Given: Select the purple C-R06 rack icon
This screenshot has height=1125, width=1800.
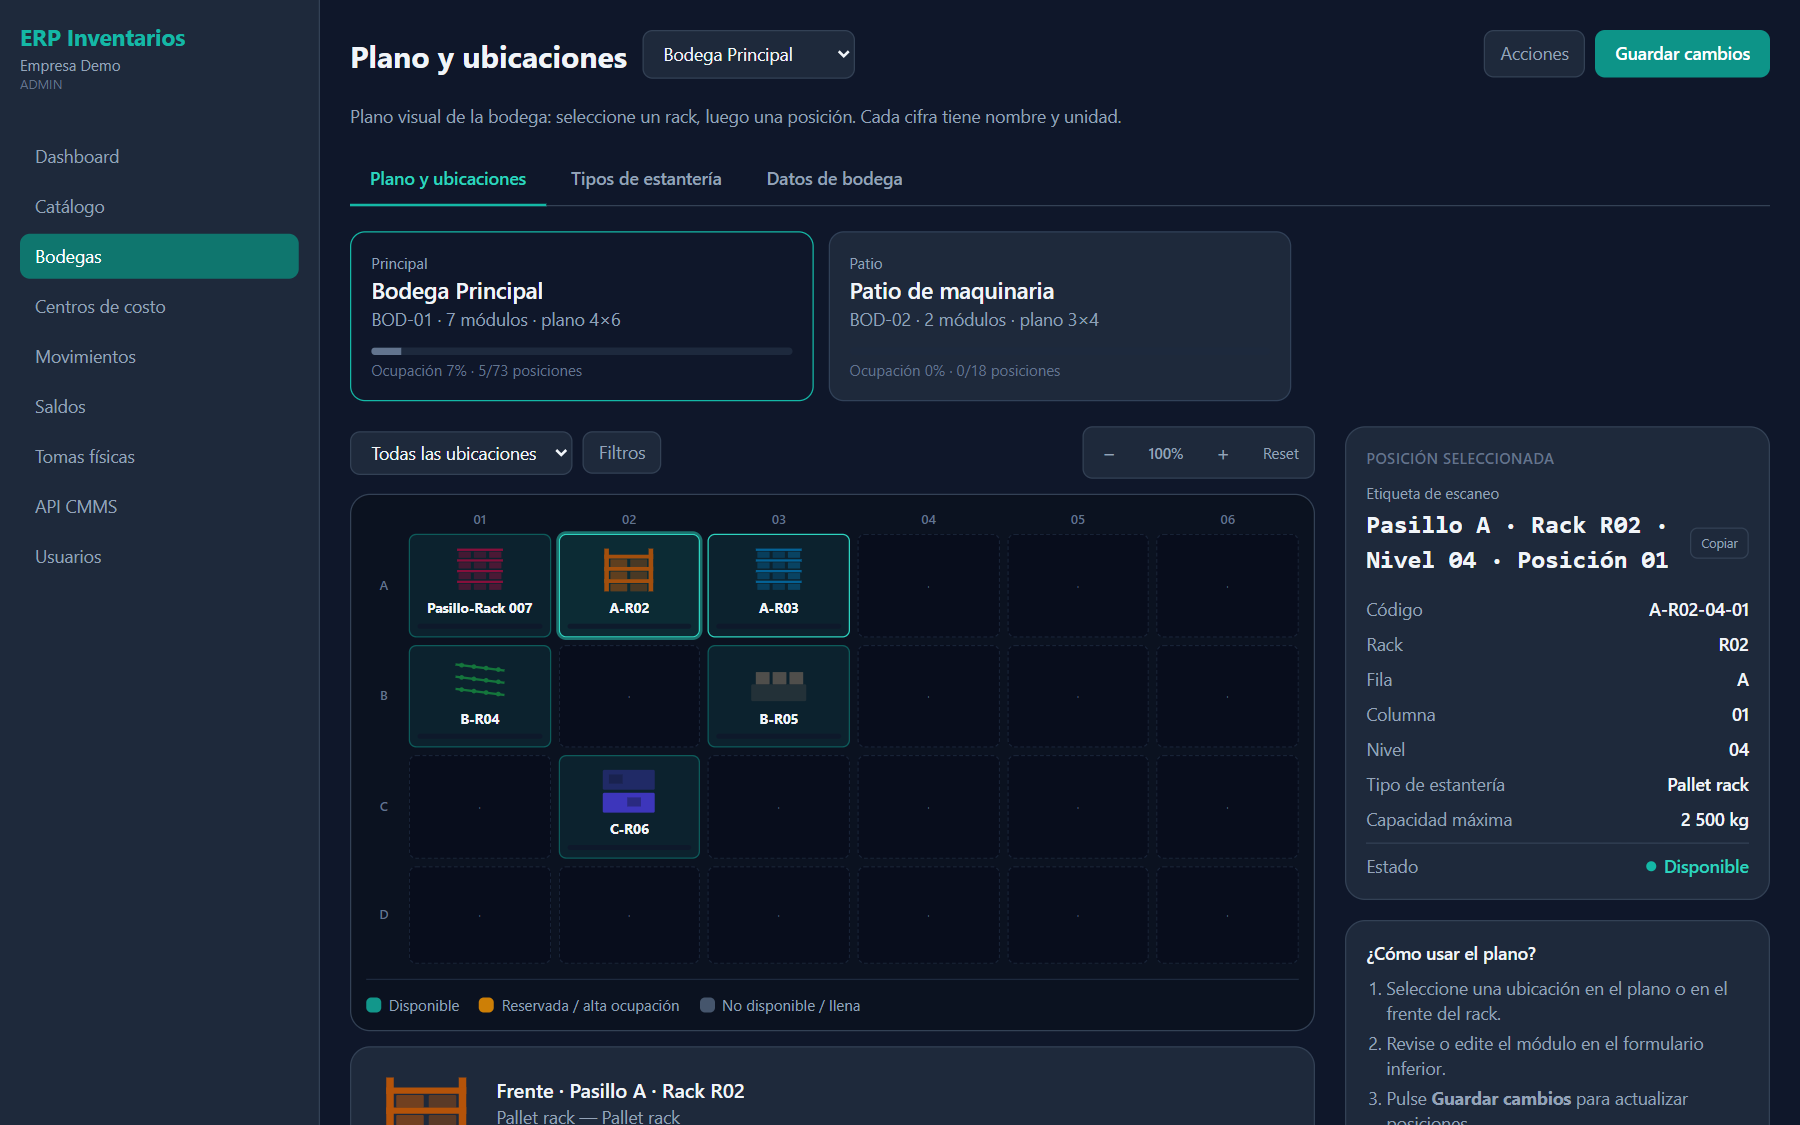Looking at the screenshot, I should tap(629, 791).
